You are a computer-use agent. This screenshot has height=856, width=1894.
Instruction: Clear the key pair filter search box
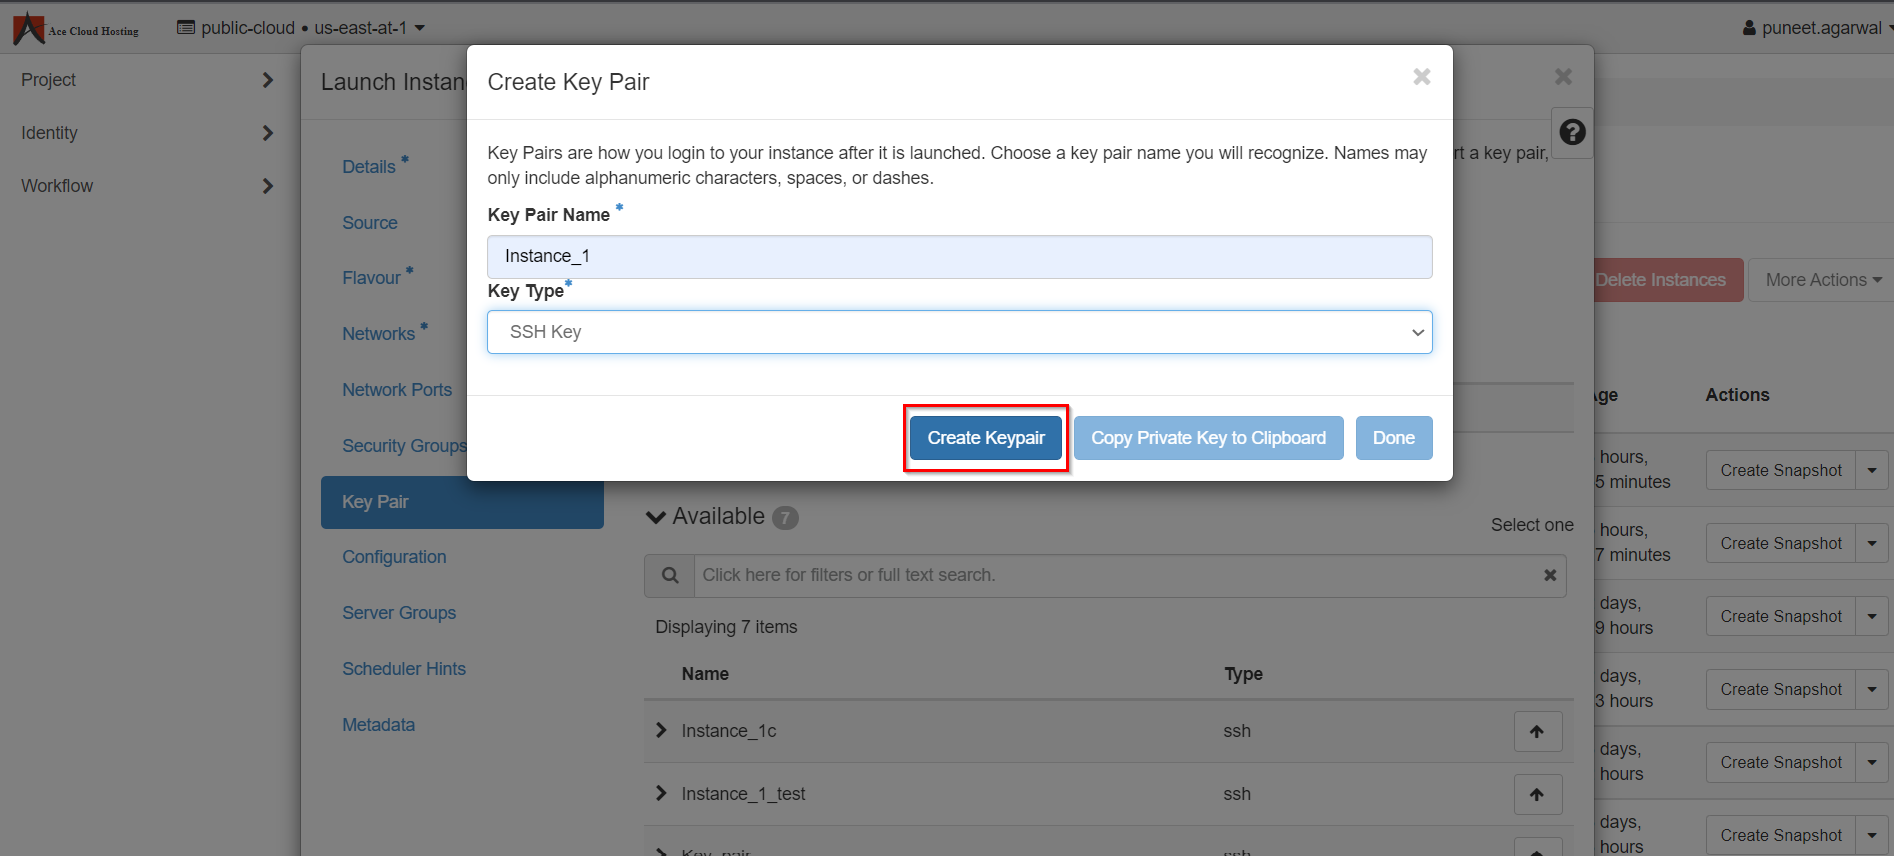coord(1549,575)
